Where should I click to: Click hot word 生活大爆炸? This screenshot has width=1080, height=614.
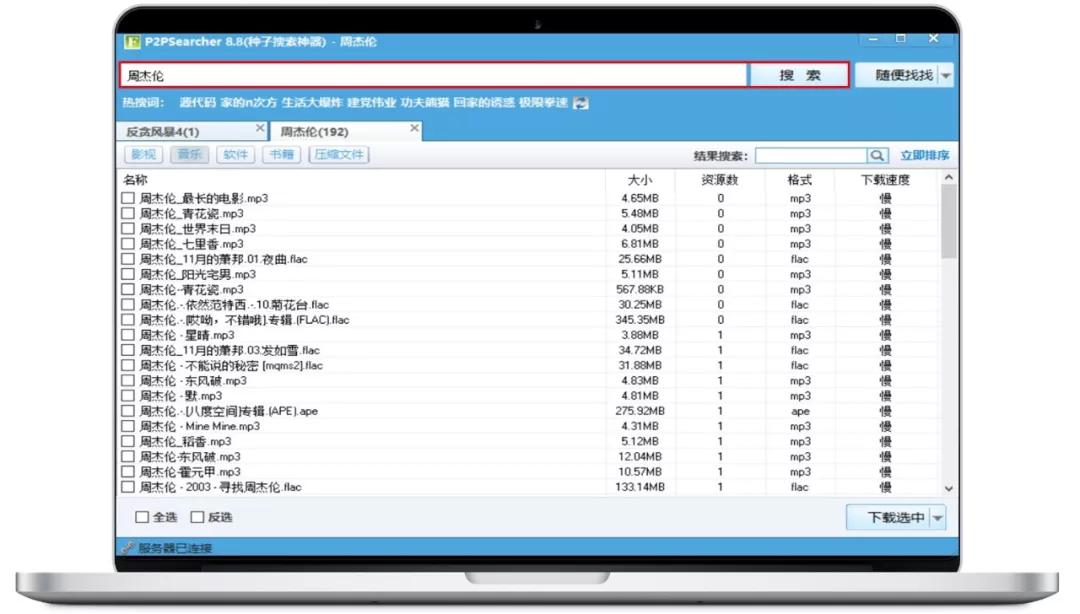pyautogui.click(x=312, y=103)
